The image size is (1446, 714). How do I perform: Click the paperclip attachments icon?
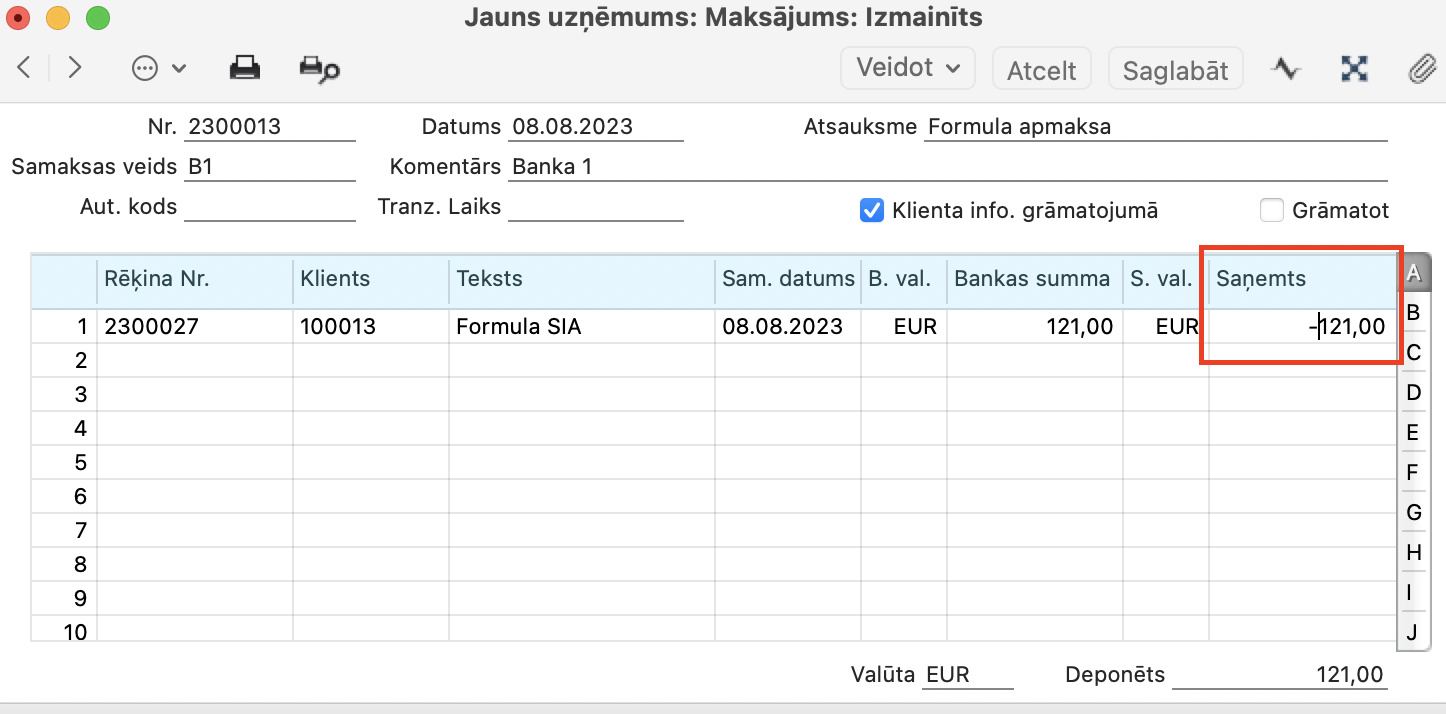(x=1420, y=68)
